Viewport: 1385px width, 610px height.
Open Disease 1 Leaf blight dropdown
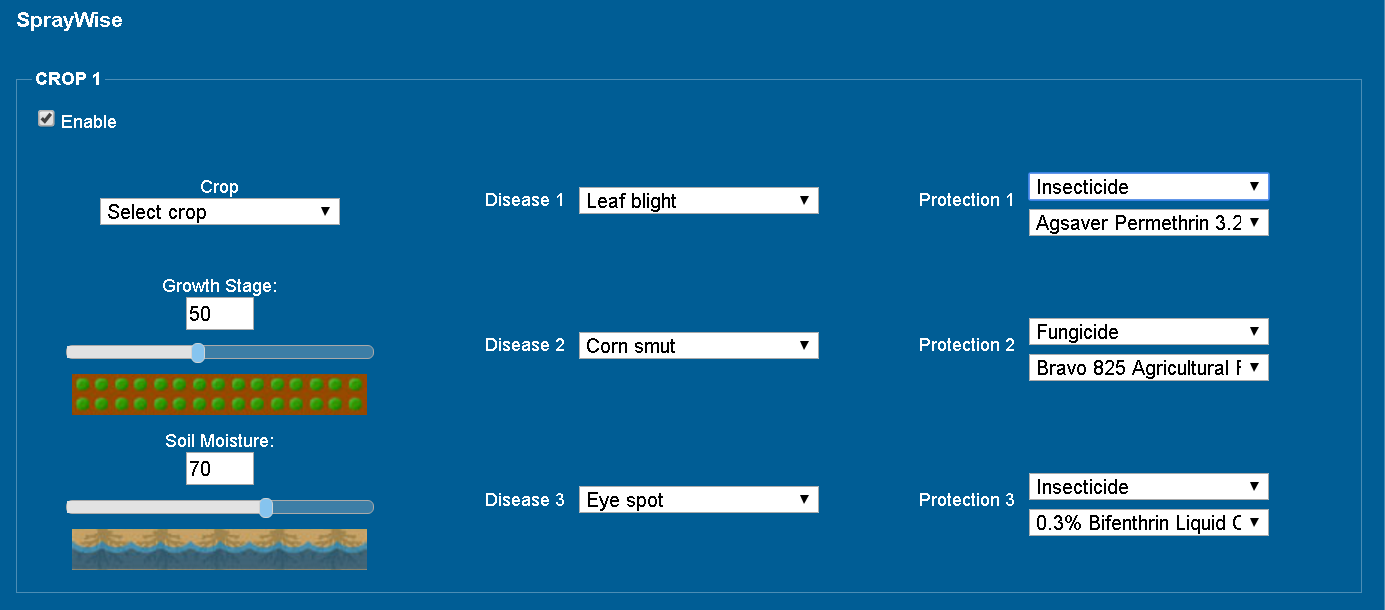click(698, 201)
